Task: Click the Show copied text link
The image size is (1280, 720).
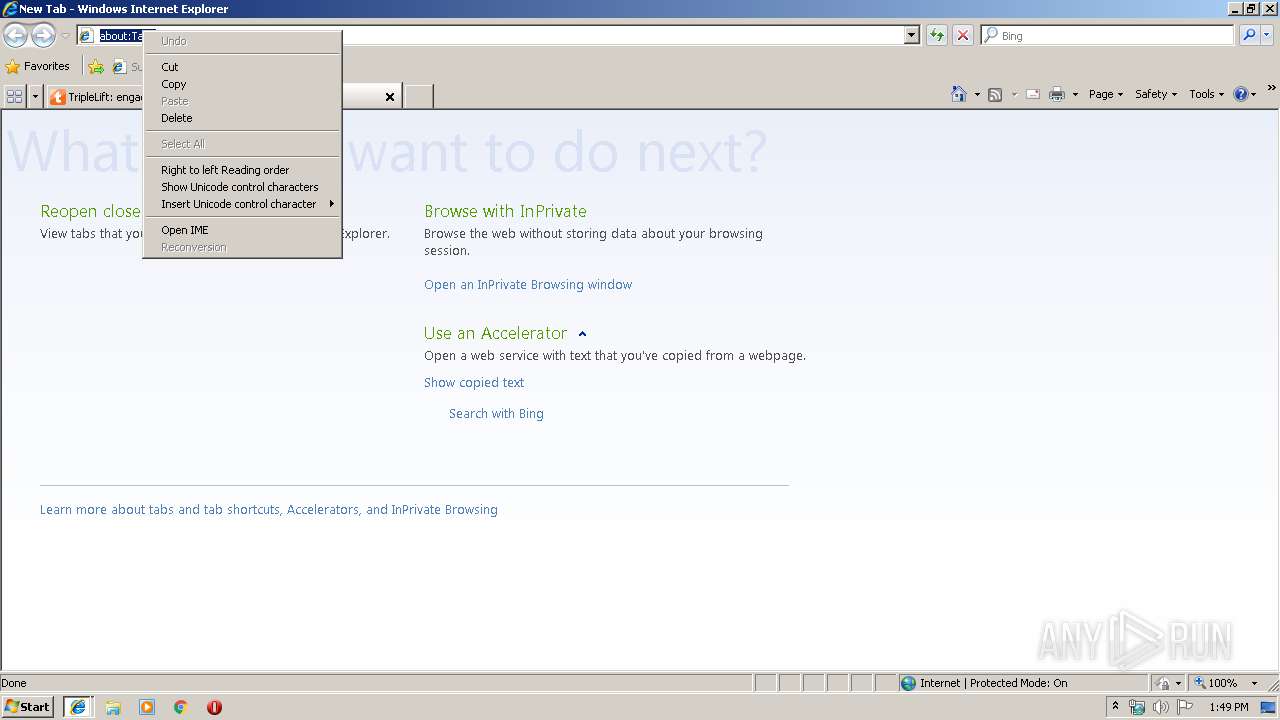Action: tap(474, 383)
